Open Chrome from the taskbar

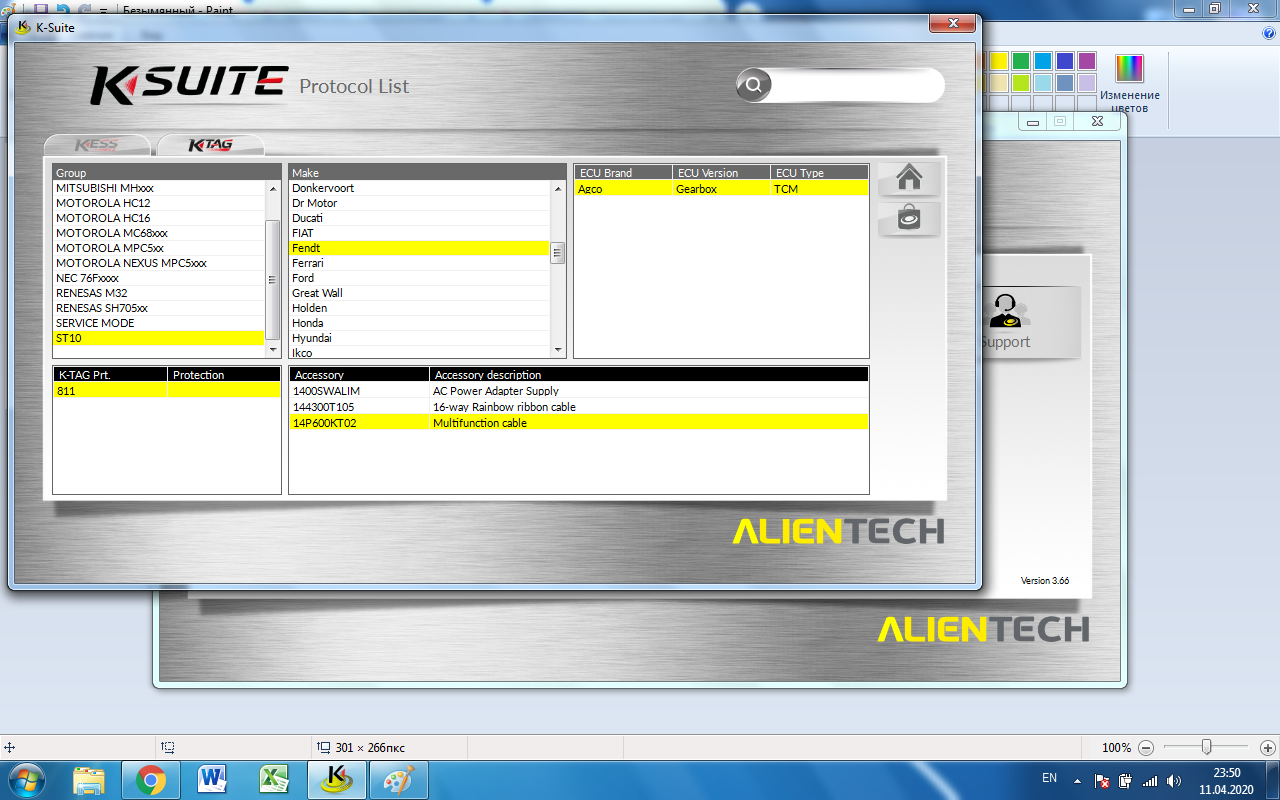pyautogui.click(x=151, y=779)
